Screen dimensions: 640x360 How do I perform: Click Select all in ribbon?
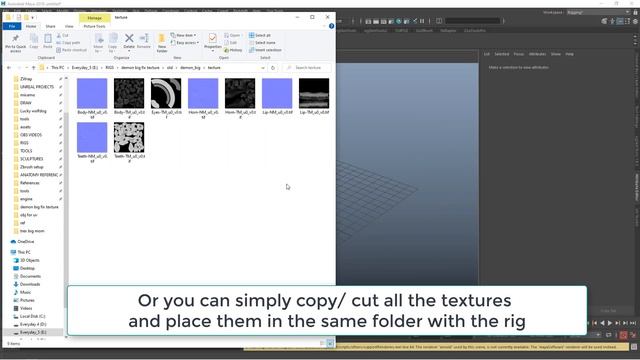click(260, 35)
